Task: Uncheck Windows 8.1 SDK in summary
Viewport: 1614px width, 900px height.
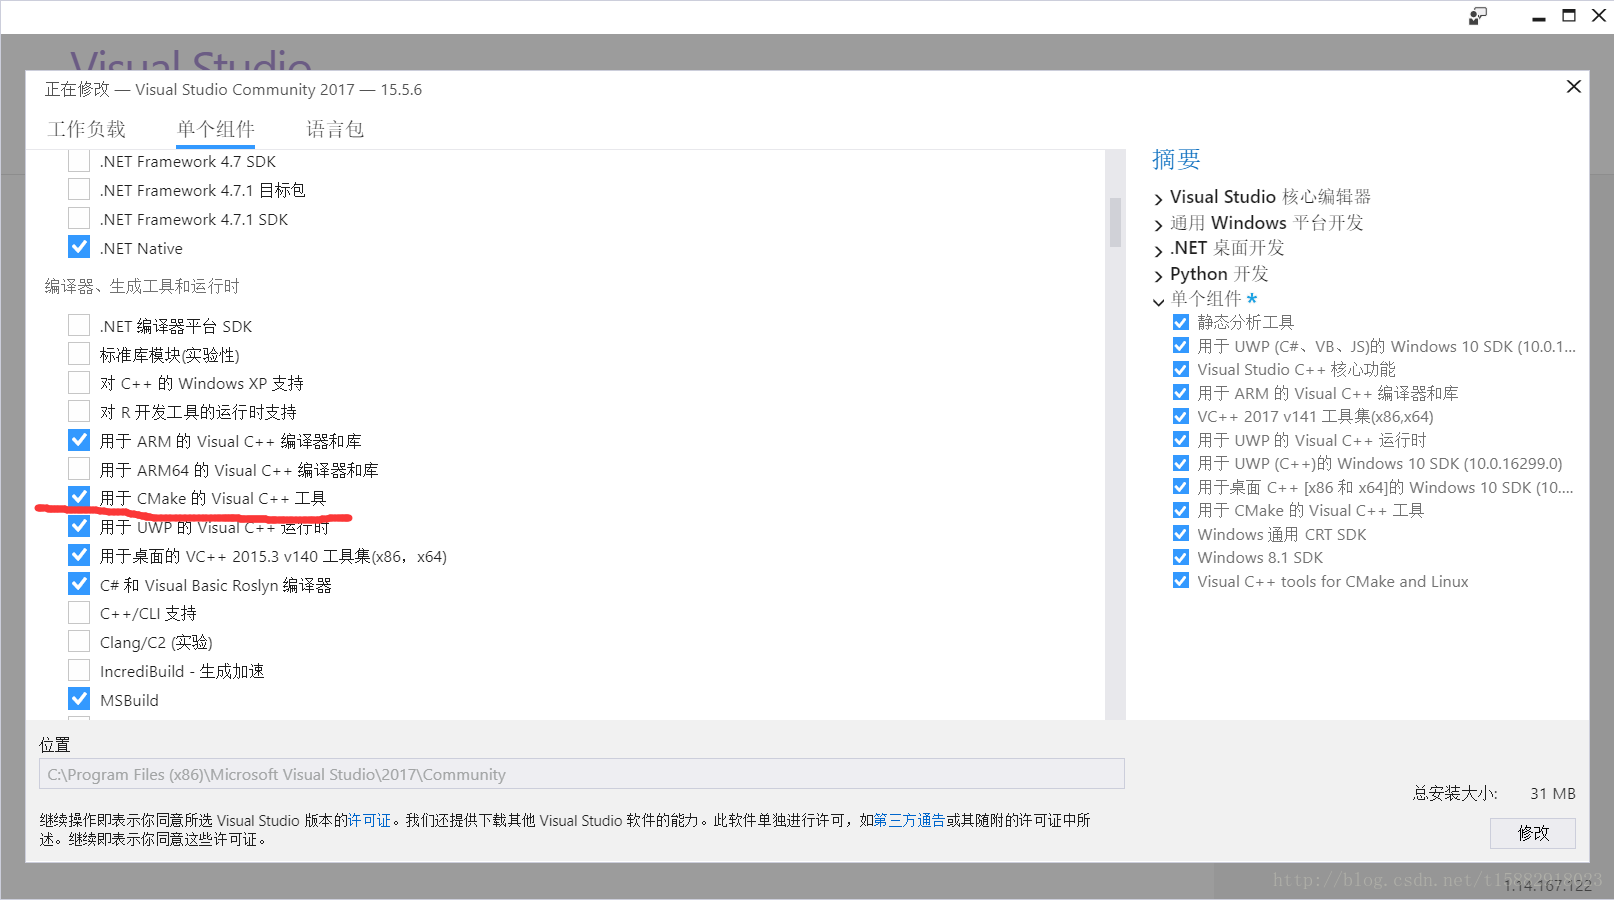Action: [1181, 557]
